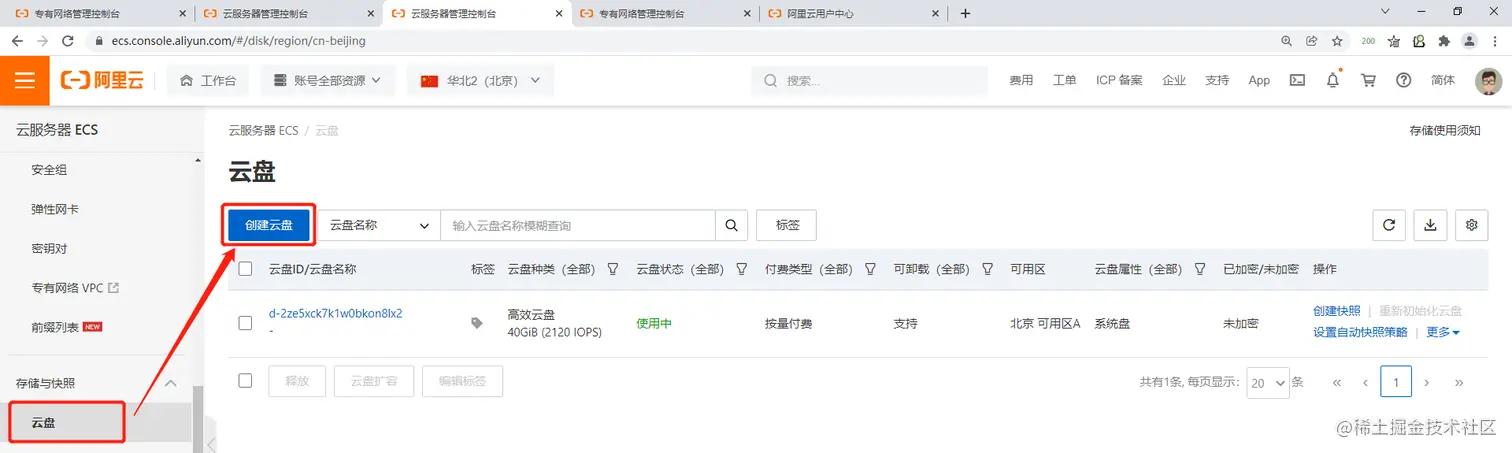Open 安全组 in sidebar
This screenshot has height=453, width=1512.
coord(49,170)
